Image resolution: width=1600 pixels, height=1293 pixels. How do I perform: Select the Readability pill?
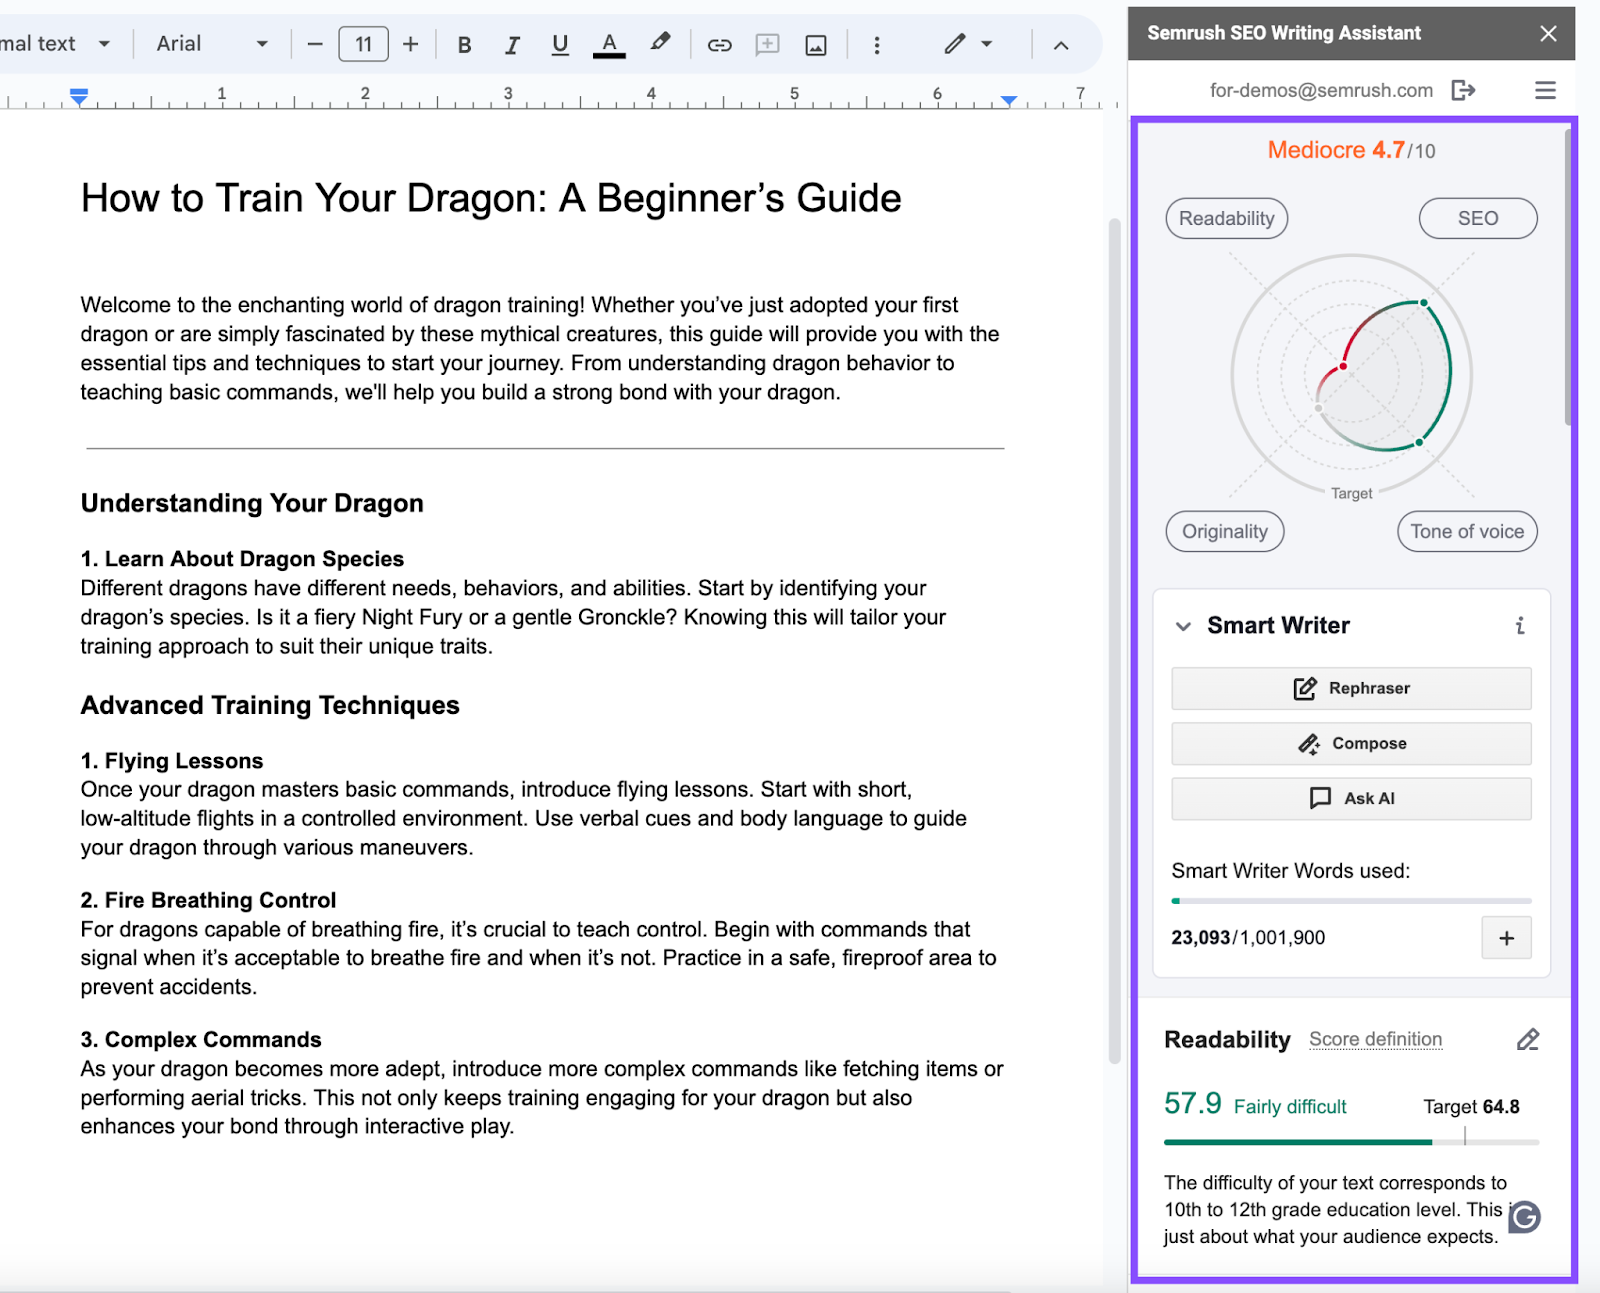point(1226,218)
